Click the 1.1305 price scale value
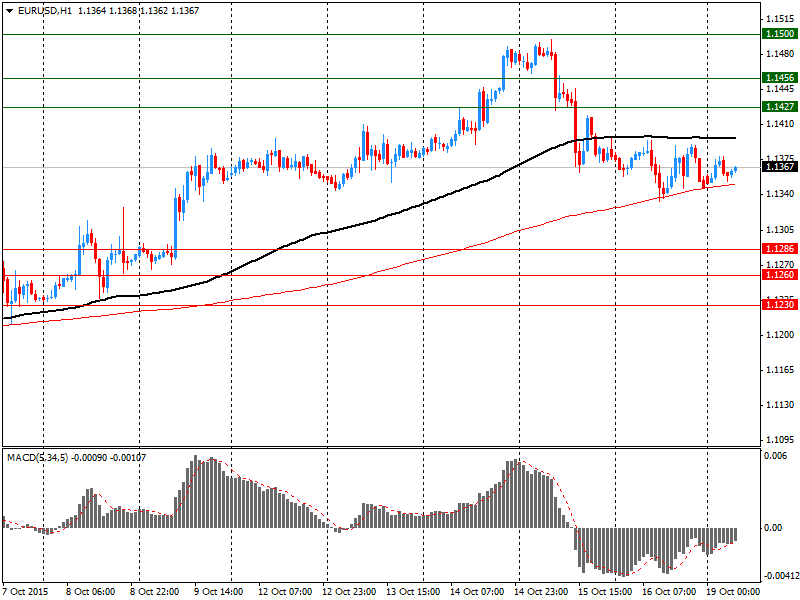800x600 pixels. 780,230
